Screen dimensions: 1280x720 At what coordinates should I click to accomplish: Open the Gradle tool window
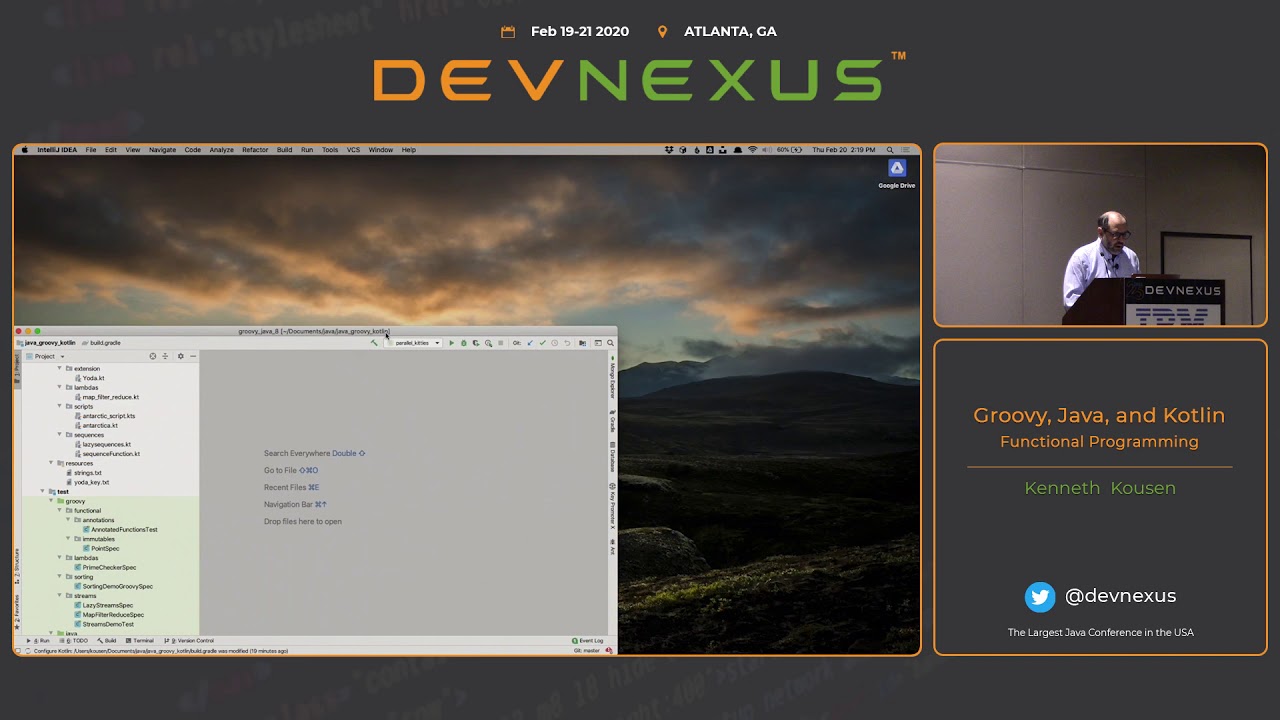(613, 423)
